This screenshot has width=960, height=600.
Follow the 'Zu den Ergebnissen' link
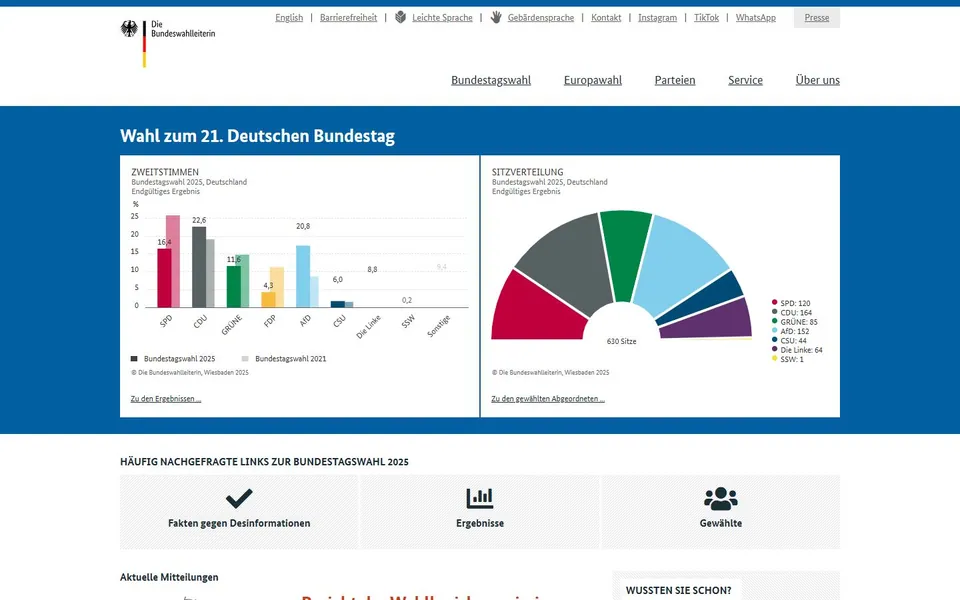coord(166,399)
